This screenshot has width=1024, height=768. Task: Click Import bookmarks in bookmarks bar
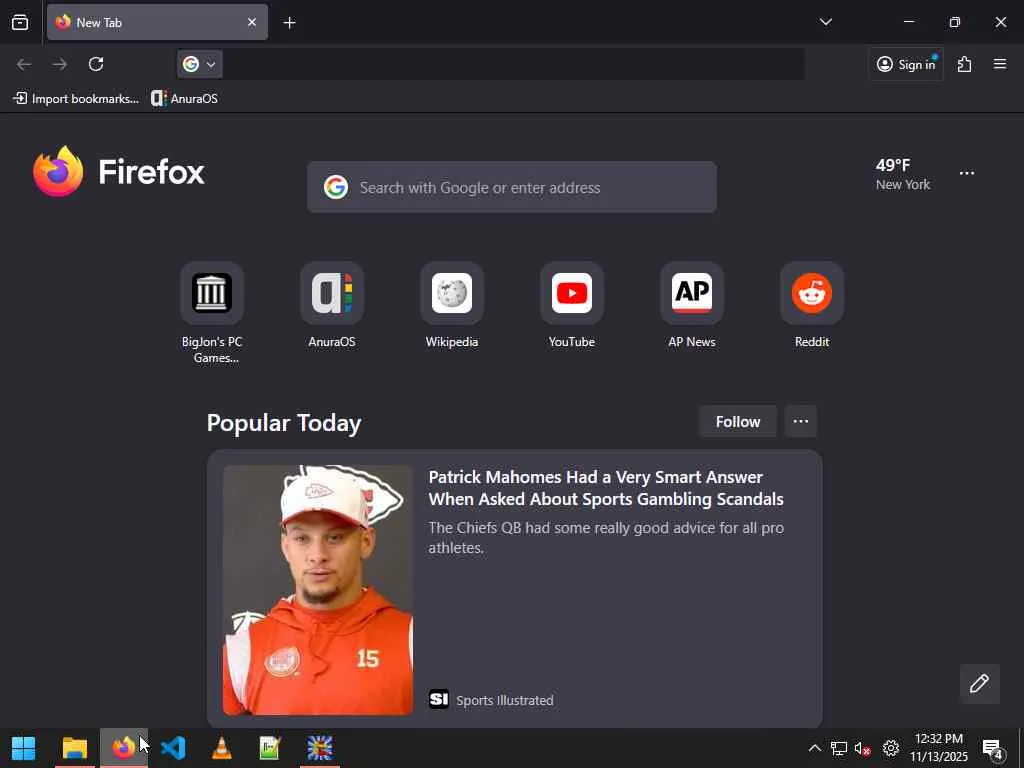76,99
